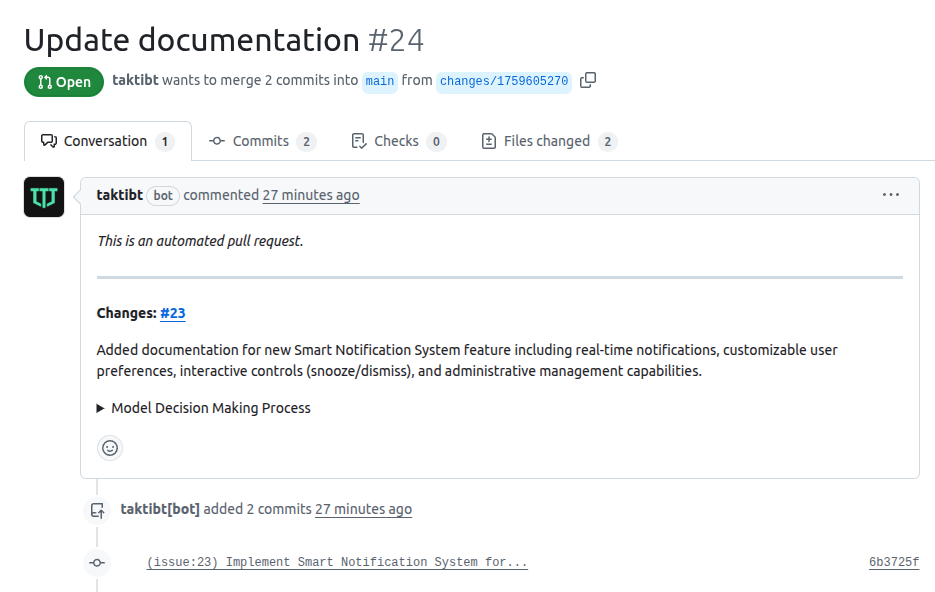The width and height of the screenshot is (935, 592).
Task: Go to the Checks tab
Action: click(x=398, y=141)
